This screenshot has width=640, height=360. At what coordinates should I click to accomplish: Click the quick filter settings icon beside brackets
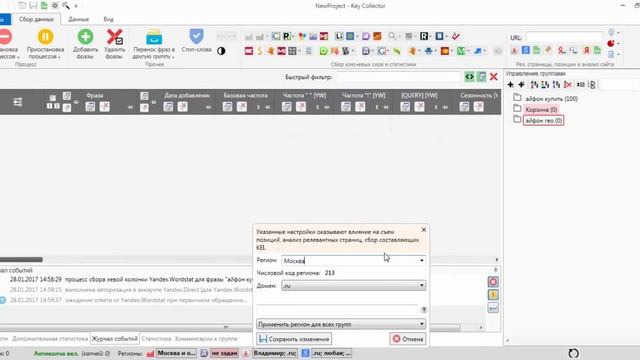coord(482,77)
